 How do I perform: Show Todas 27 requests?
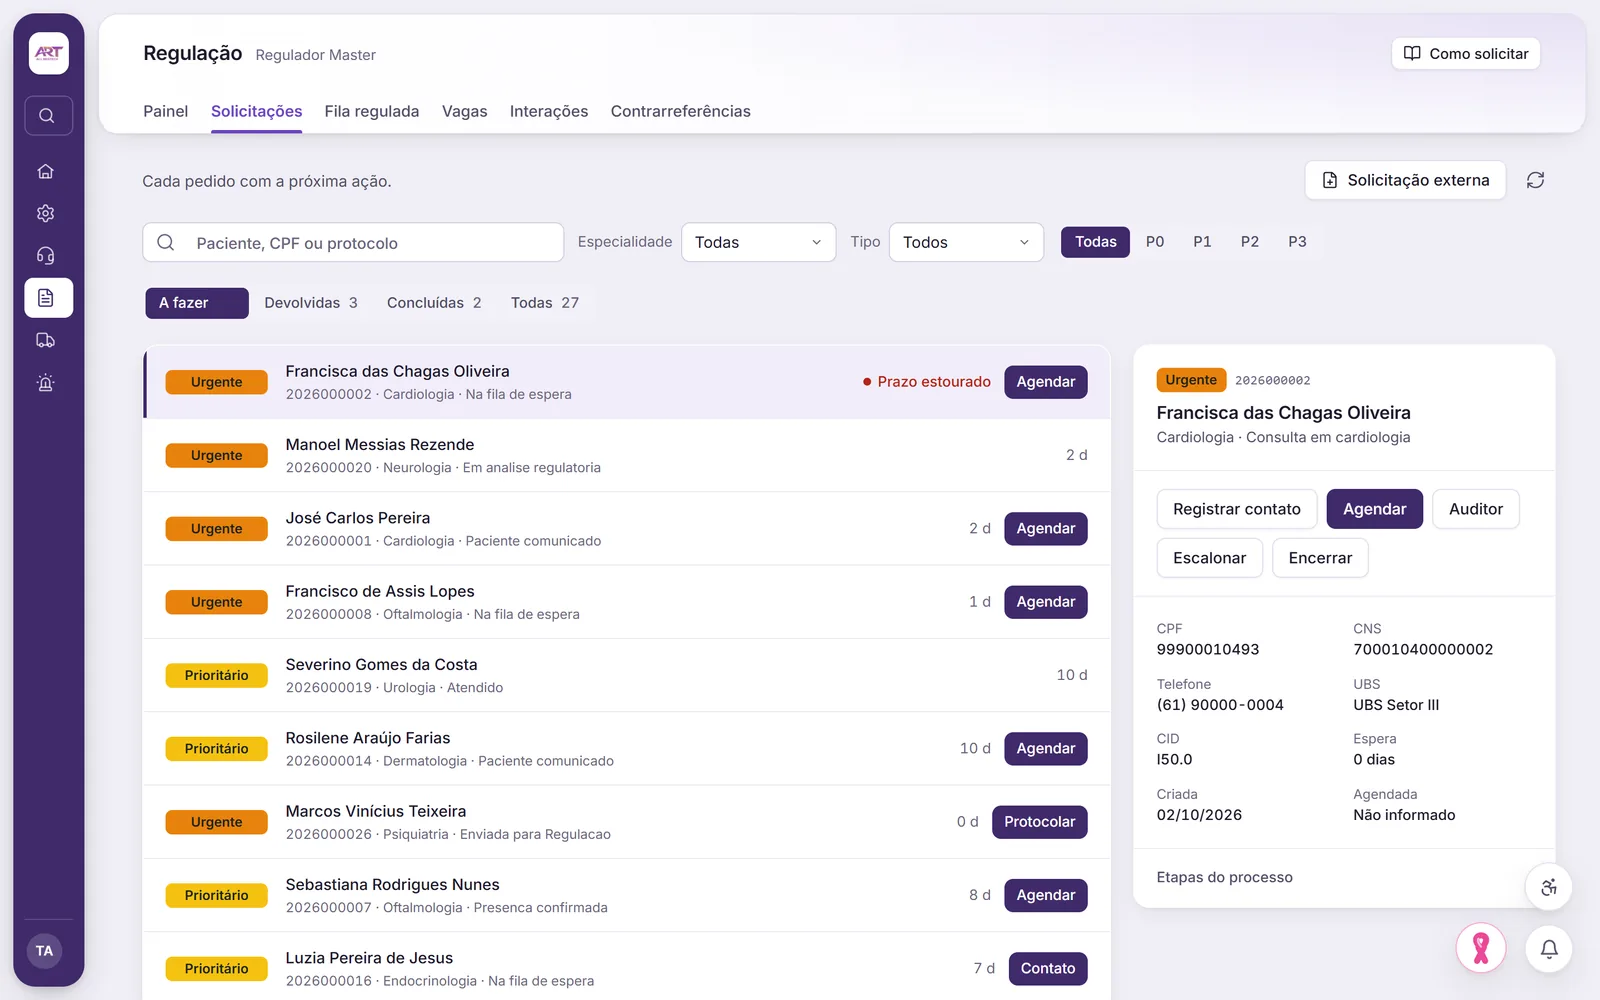point(545,303)
